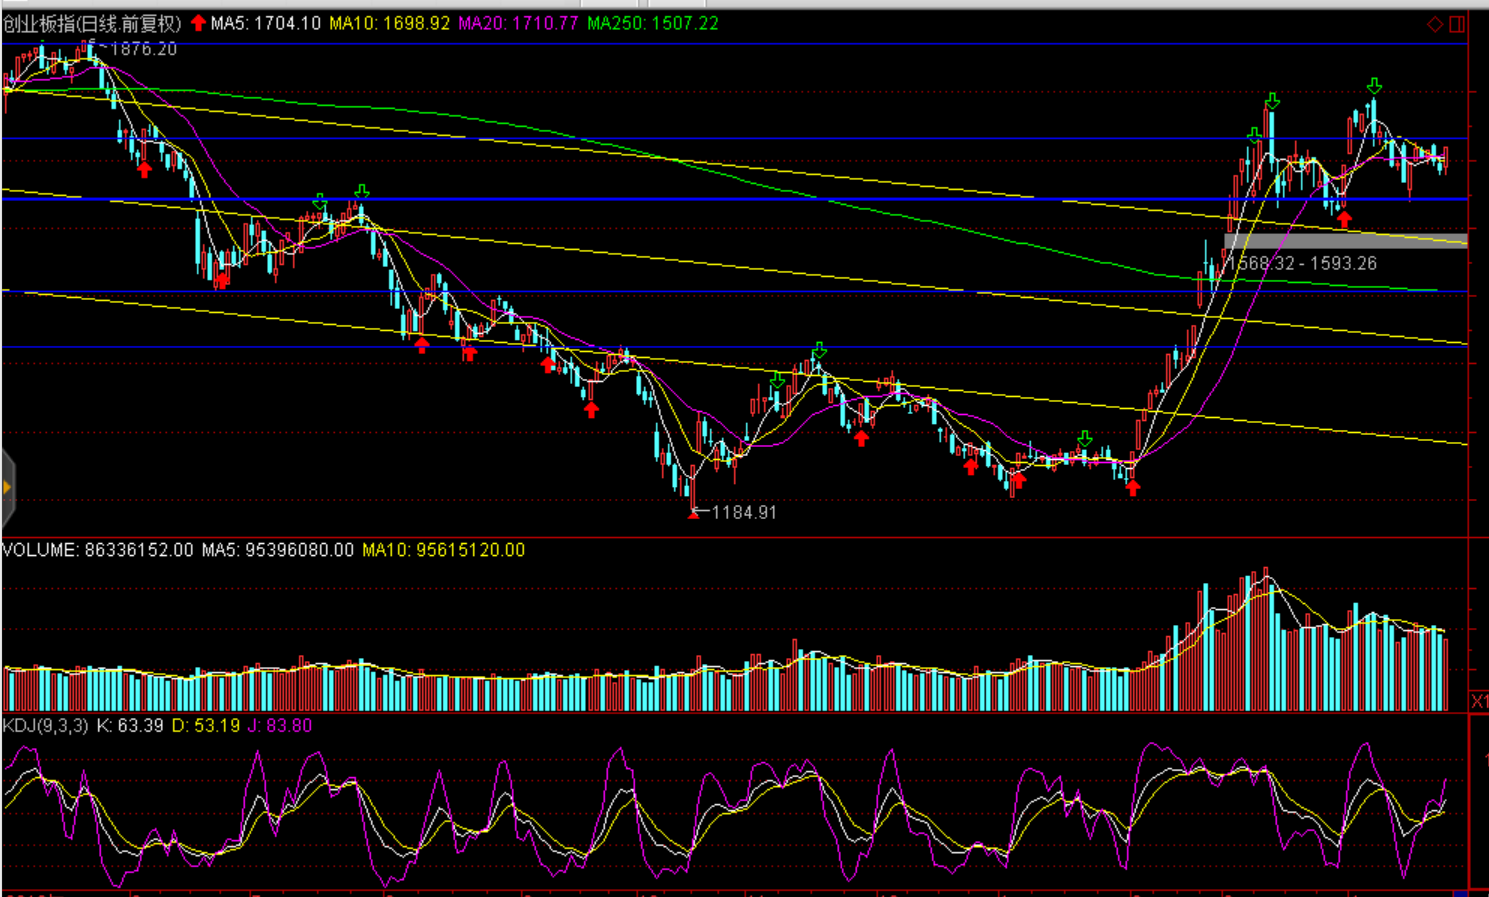Click the red diamond icon at top right
Image resolution: width=1489 pixels, height=897 pixels.
click(1435, 24)
